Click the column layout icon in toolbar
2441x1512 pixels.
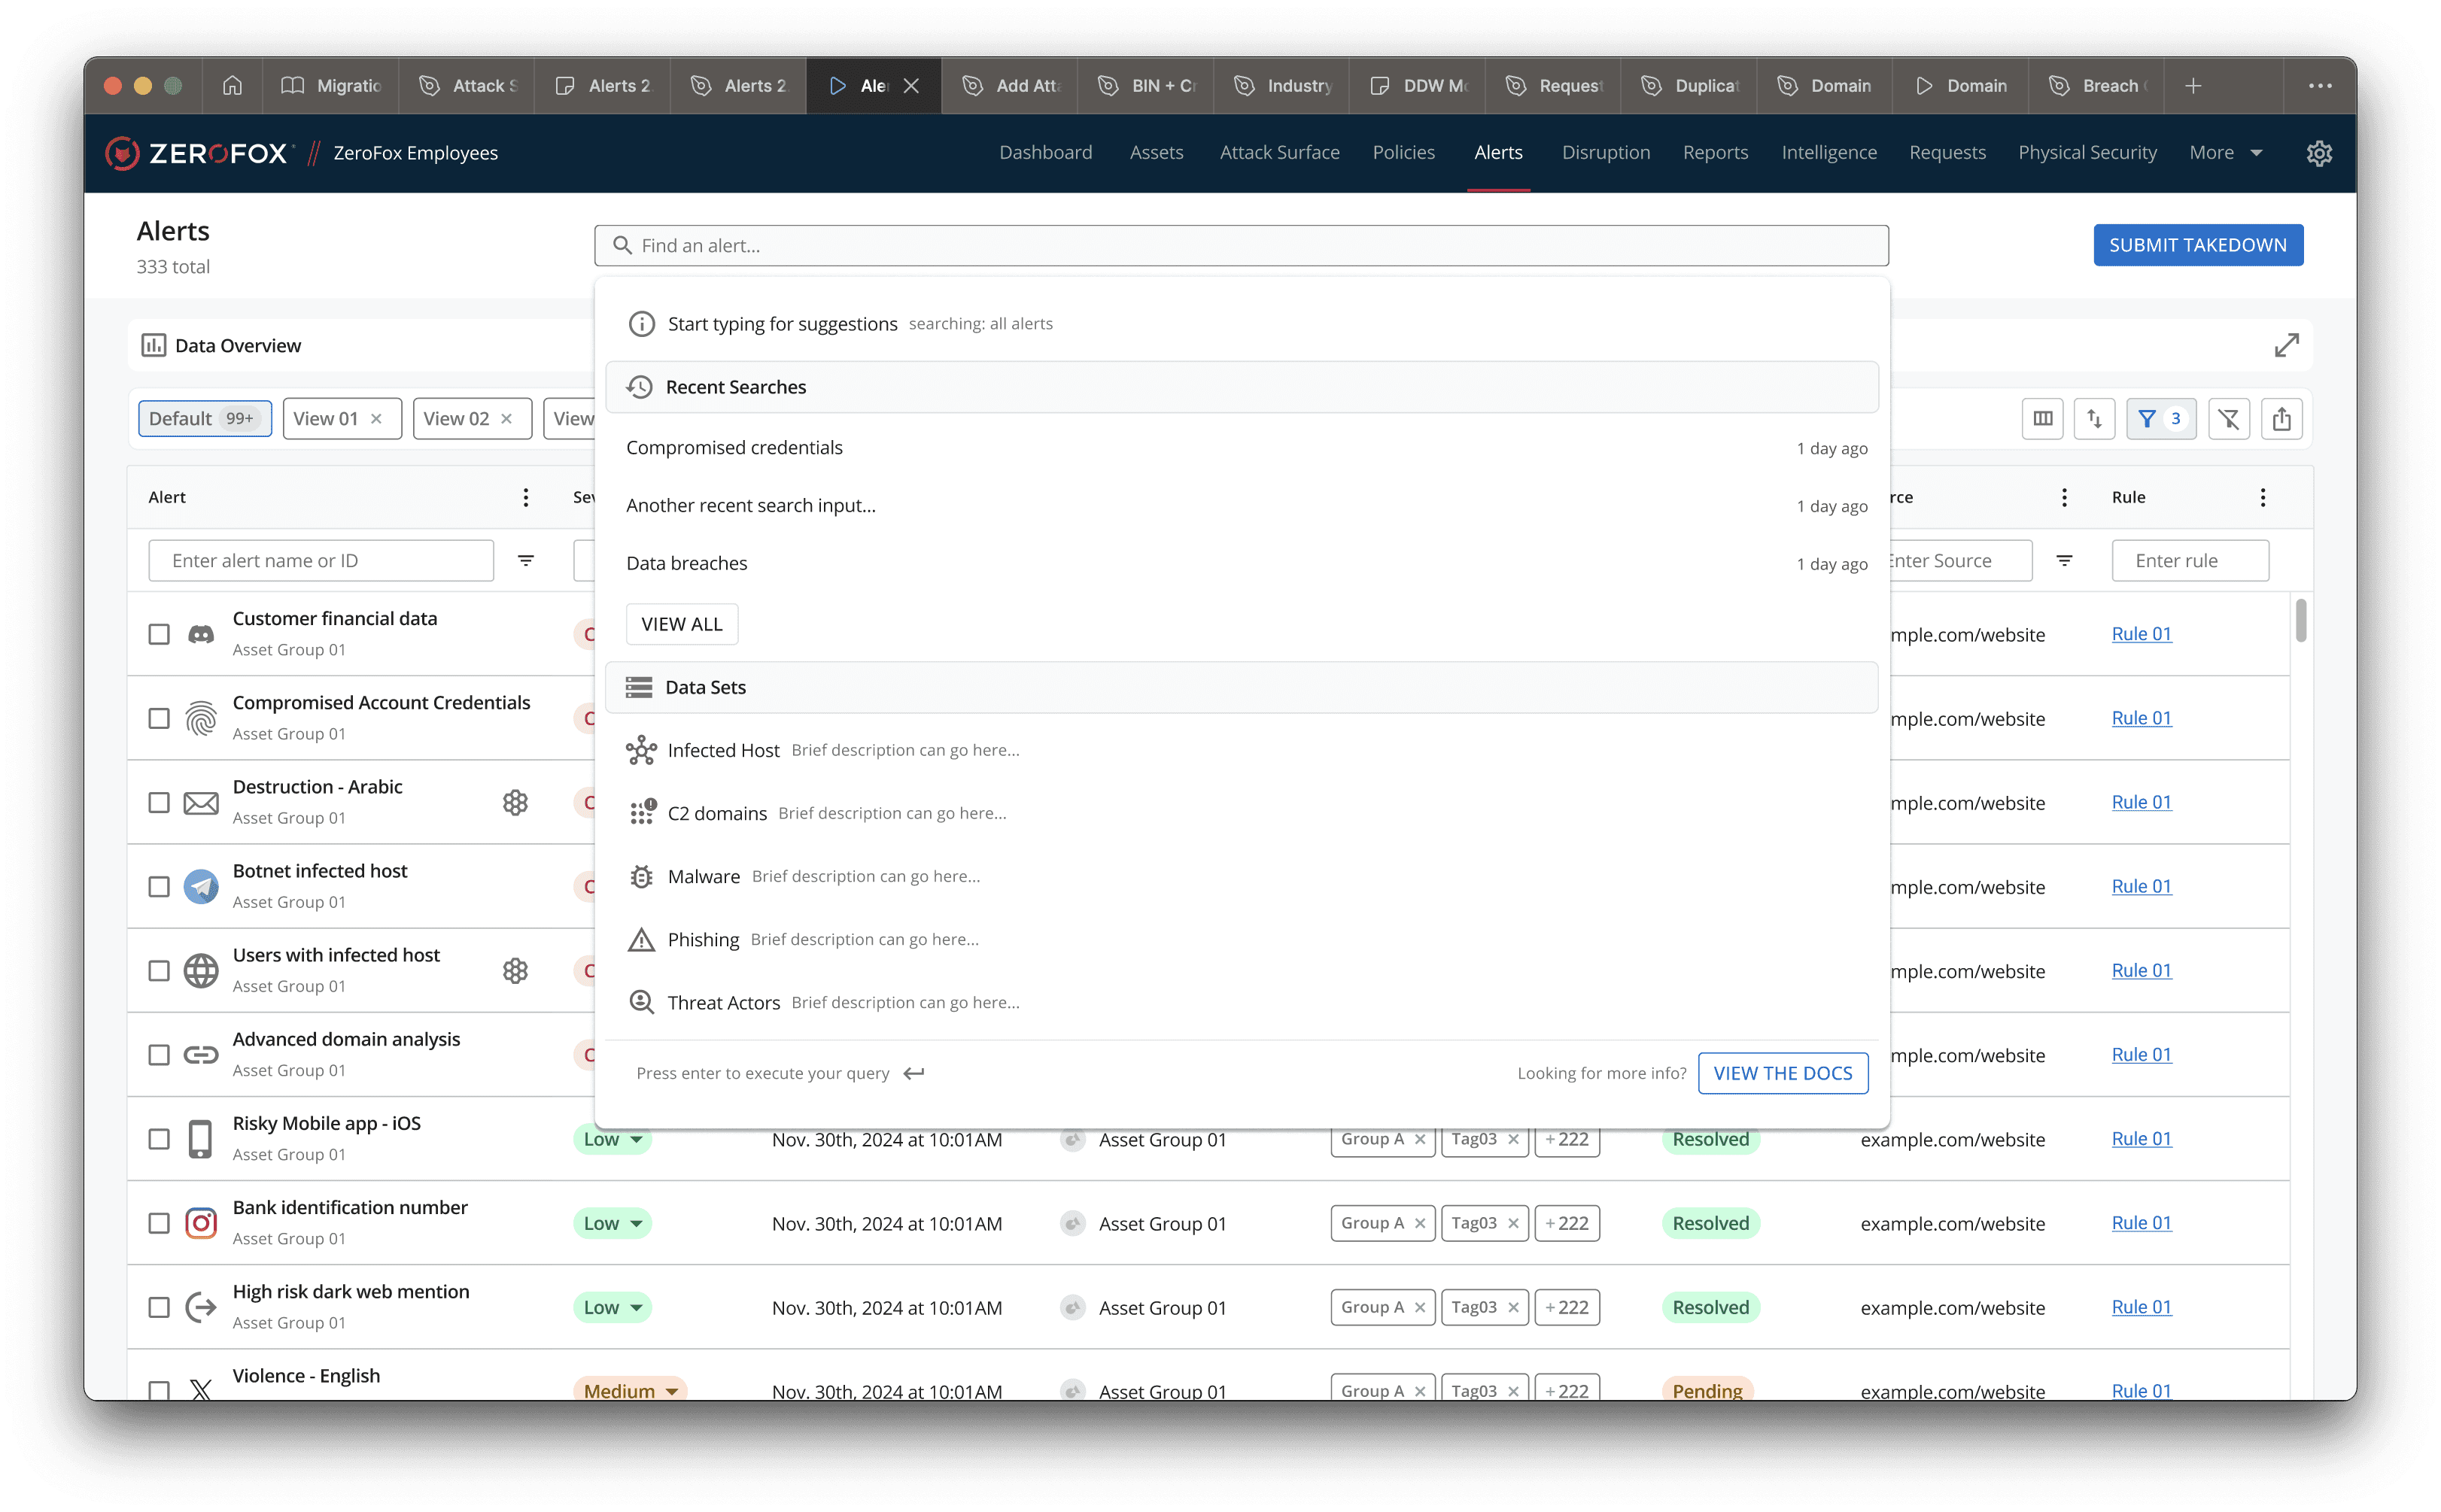[2042, 419]
